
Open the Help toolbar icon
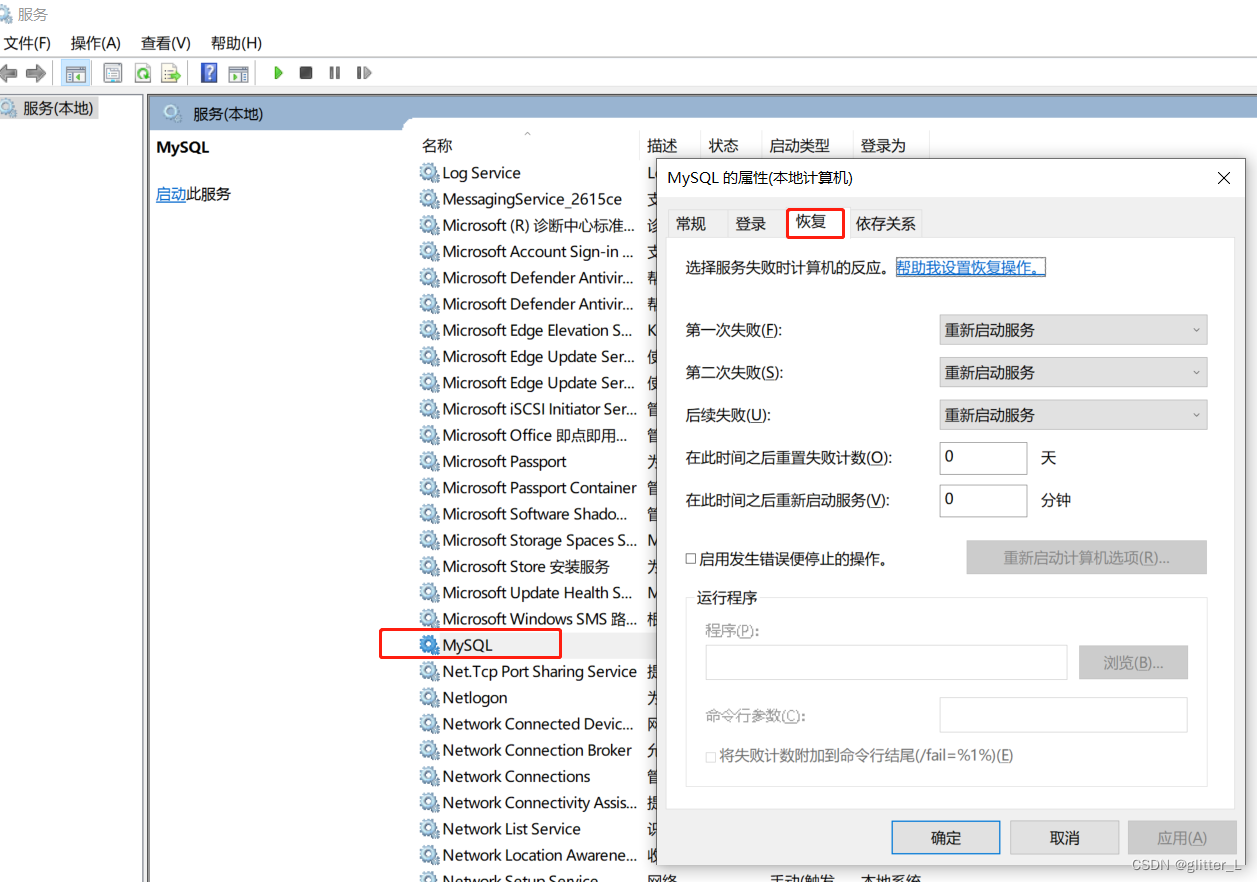click(209, 73)
